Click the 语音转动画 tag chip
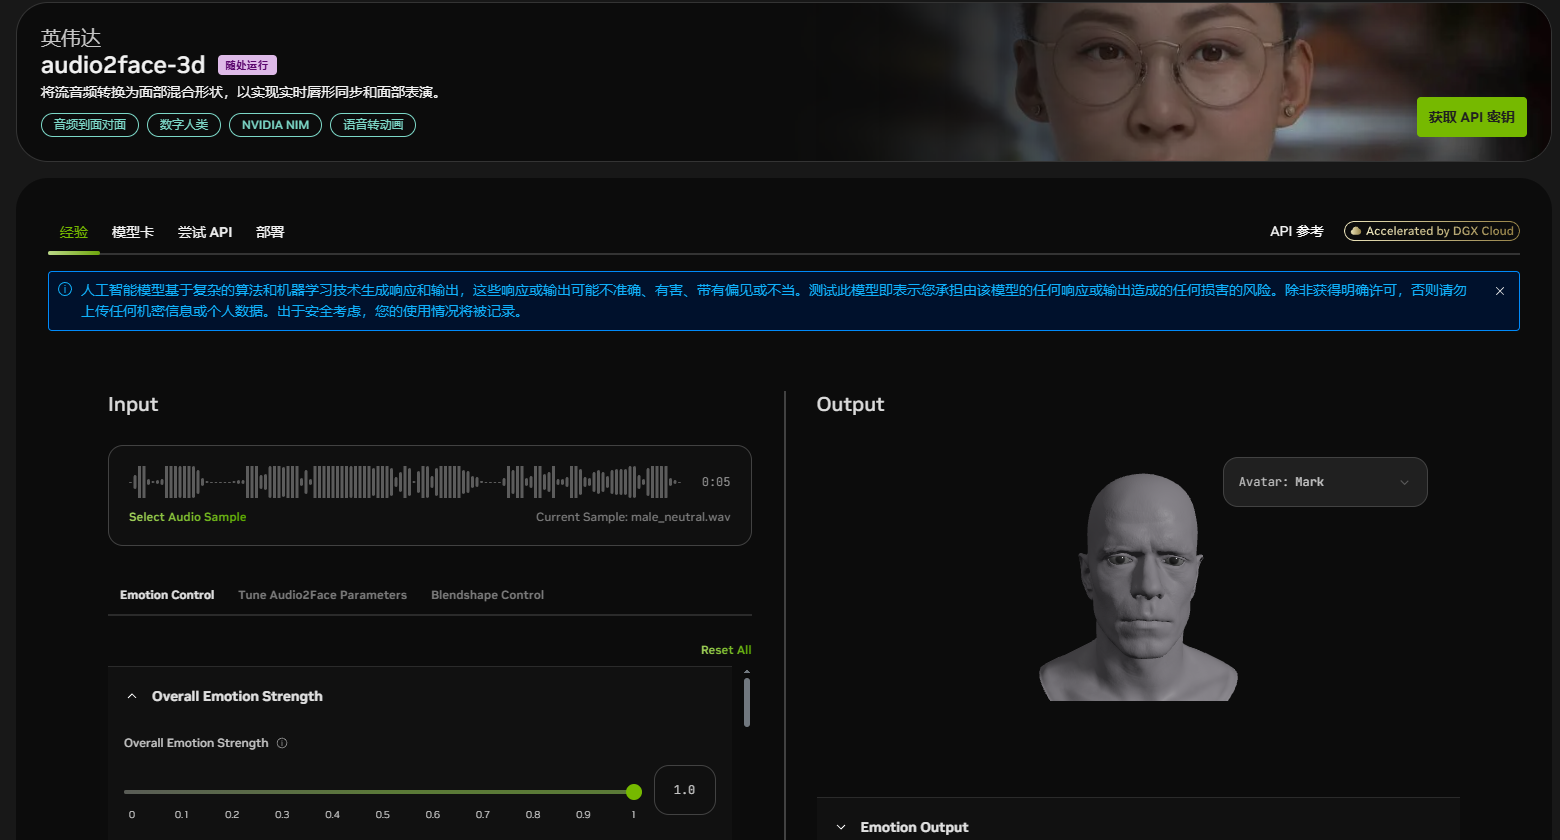This screenshot has height=840, width=1560. pyautogui.click(x=372, y=125)
